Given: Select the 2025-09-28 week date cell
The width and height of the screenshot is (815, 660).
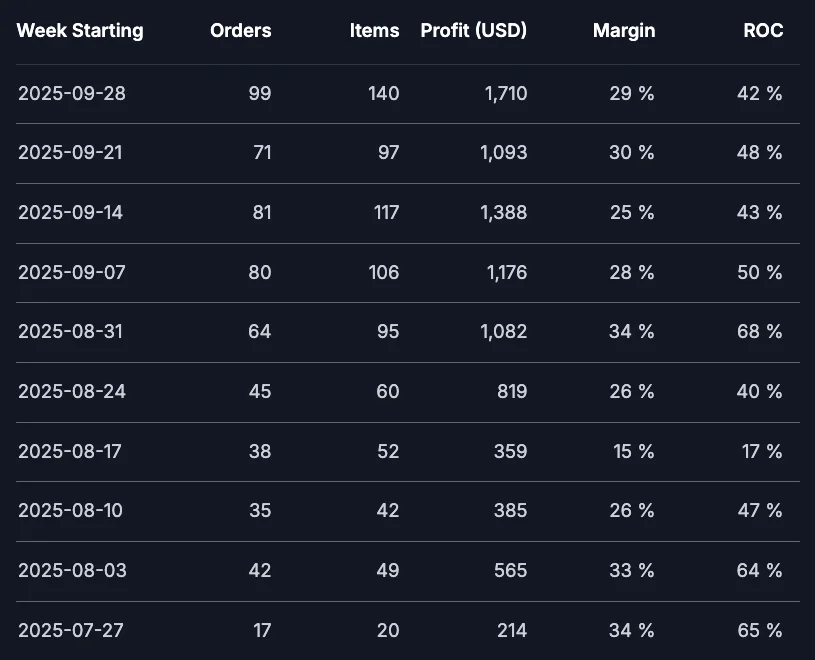Looking at the screenshot, I should (x=72, y=93).
